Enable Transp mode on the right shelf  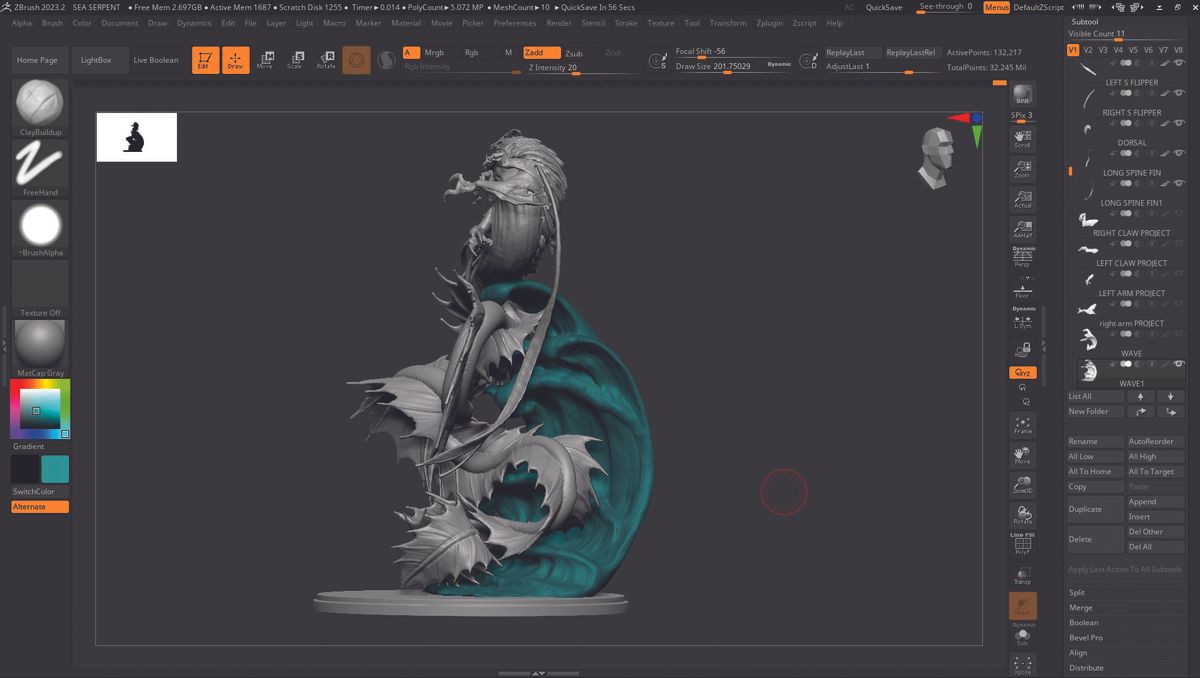click(1022, 577)
